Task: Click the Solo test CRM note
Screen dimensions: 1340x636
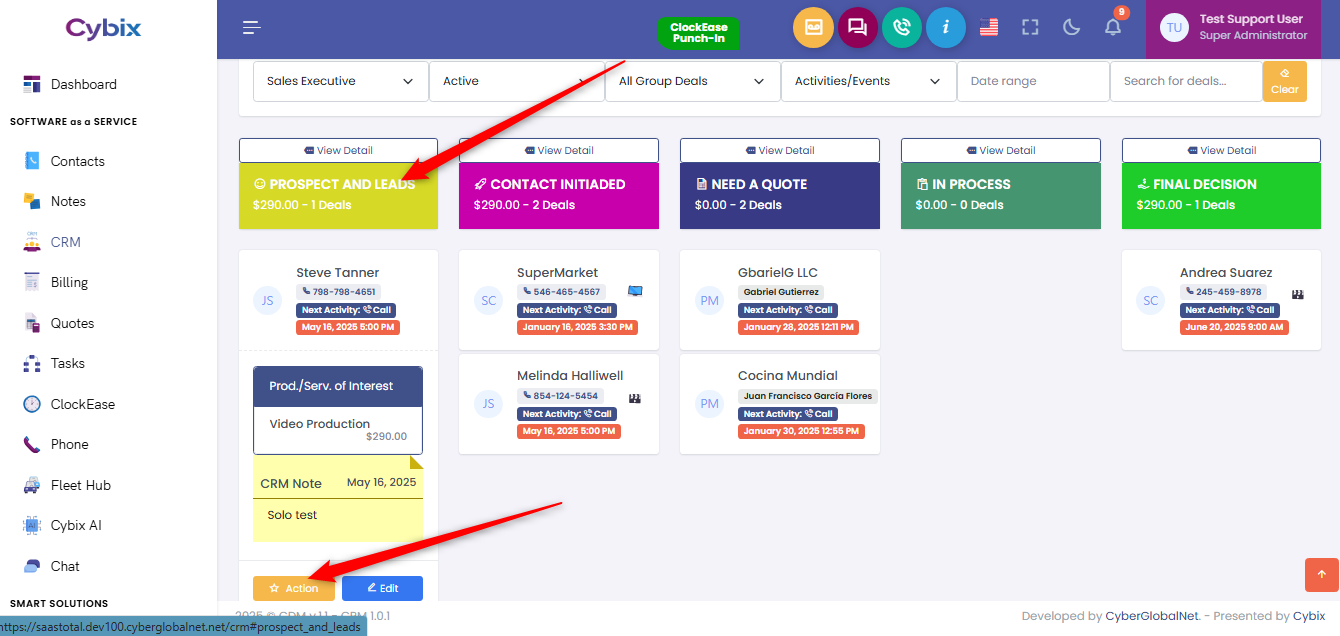Action: (x=338, y=516)
